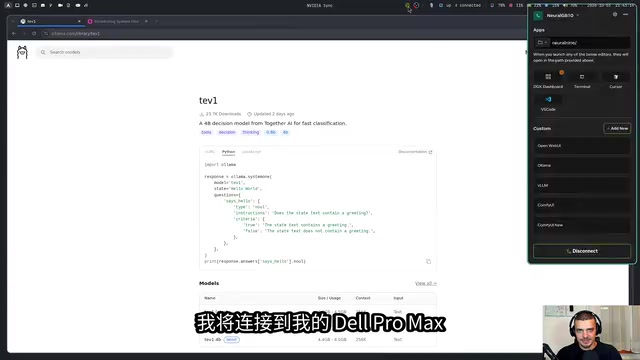Open the Ollama custom entry
Screen dimensions: 640x360
tap(582, 165)
